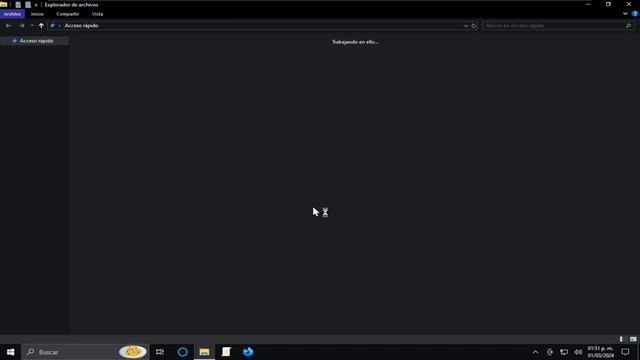Go forward with the forward arrow
640x360 pixels.
coord(22,26)
